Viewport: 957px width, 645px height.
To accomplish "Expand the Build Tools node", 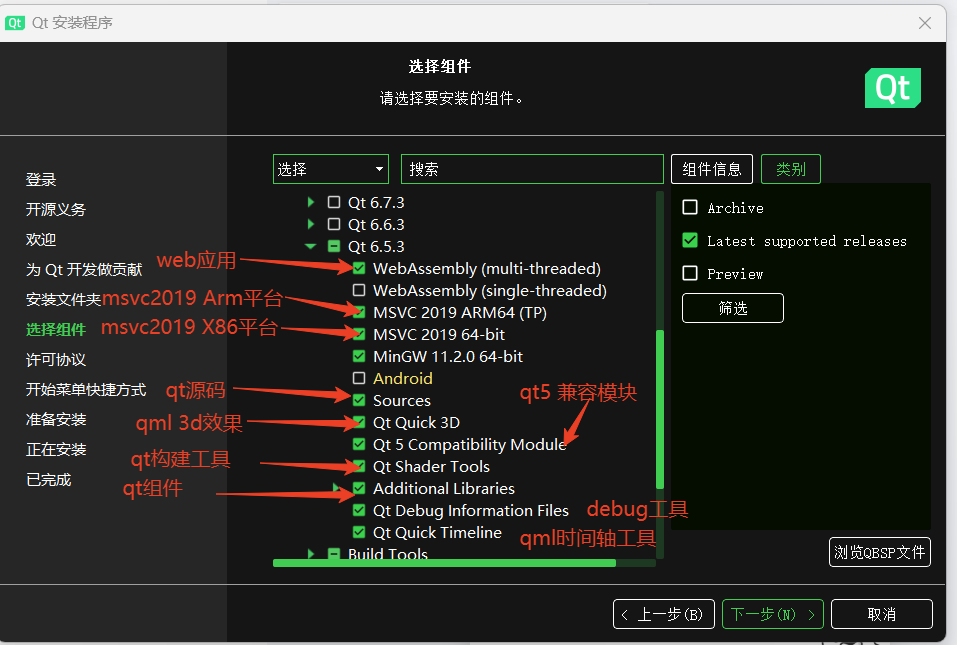I will [311, 553].
